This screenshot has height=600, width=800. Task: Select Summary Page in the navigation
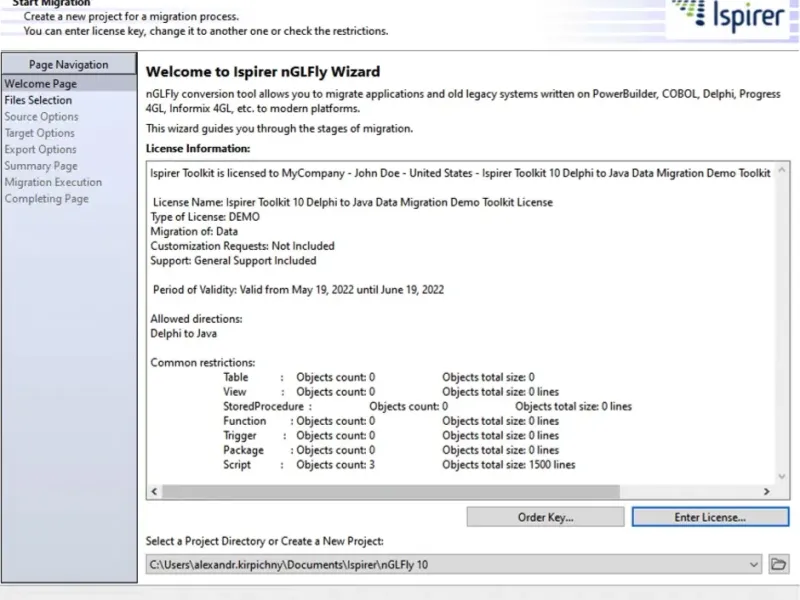coord(41,166)
